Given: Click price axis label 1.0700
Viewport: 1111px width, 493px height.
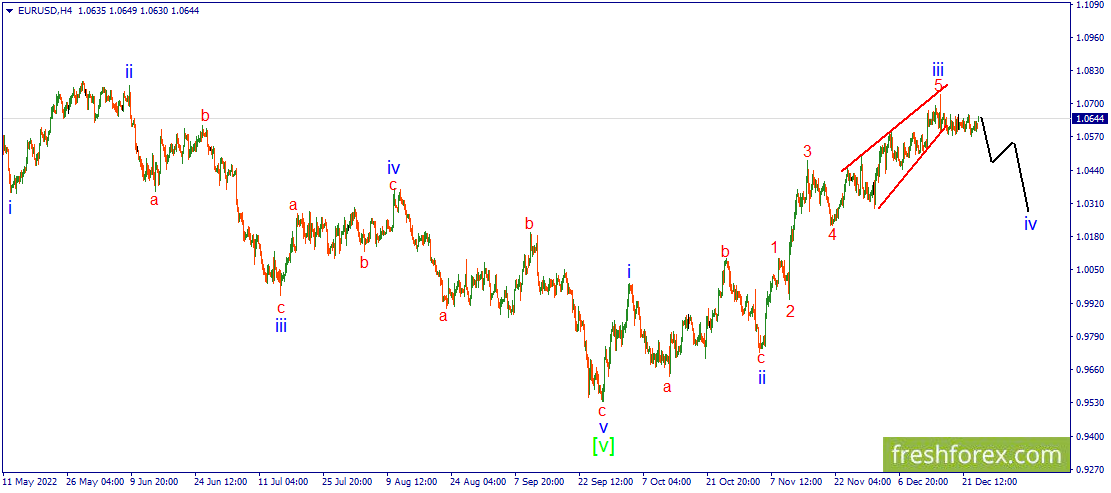Looking at the screenshot, I should point(1090,104).
